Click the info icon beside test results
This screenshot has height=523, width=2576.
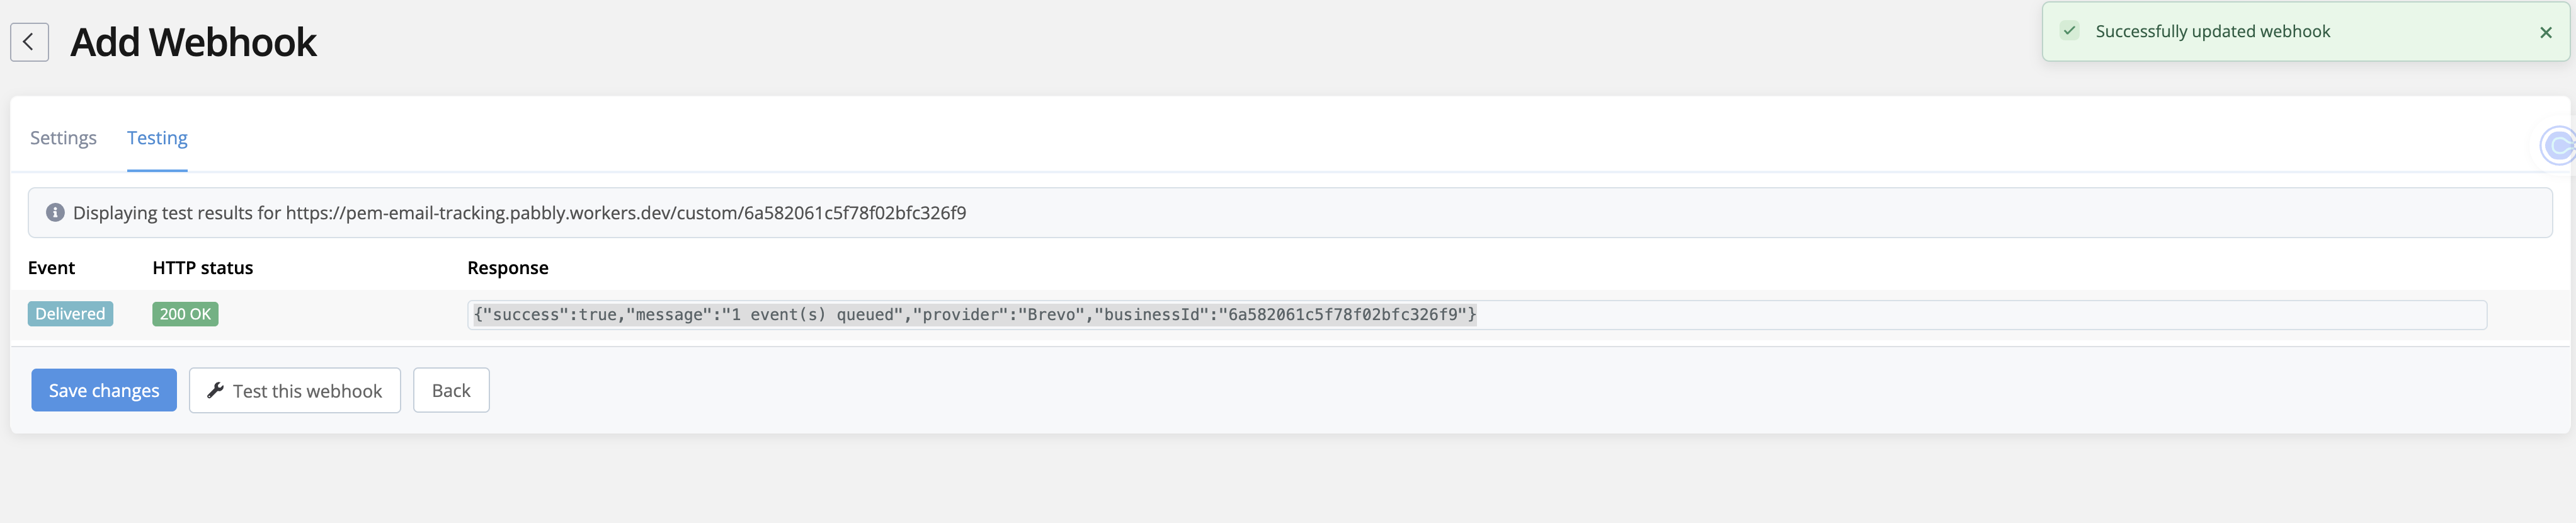pos(55,213)
